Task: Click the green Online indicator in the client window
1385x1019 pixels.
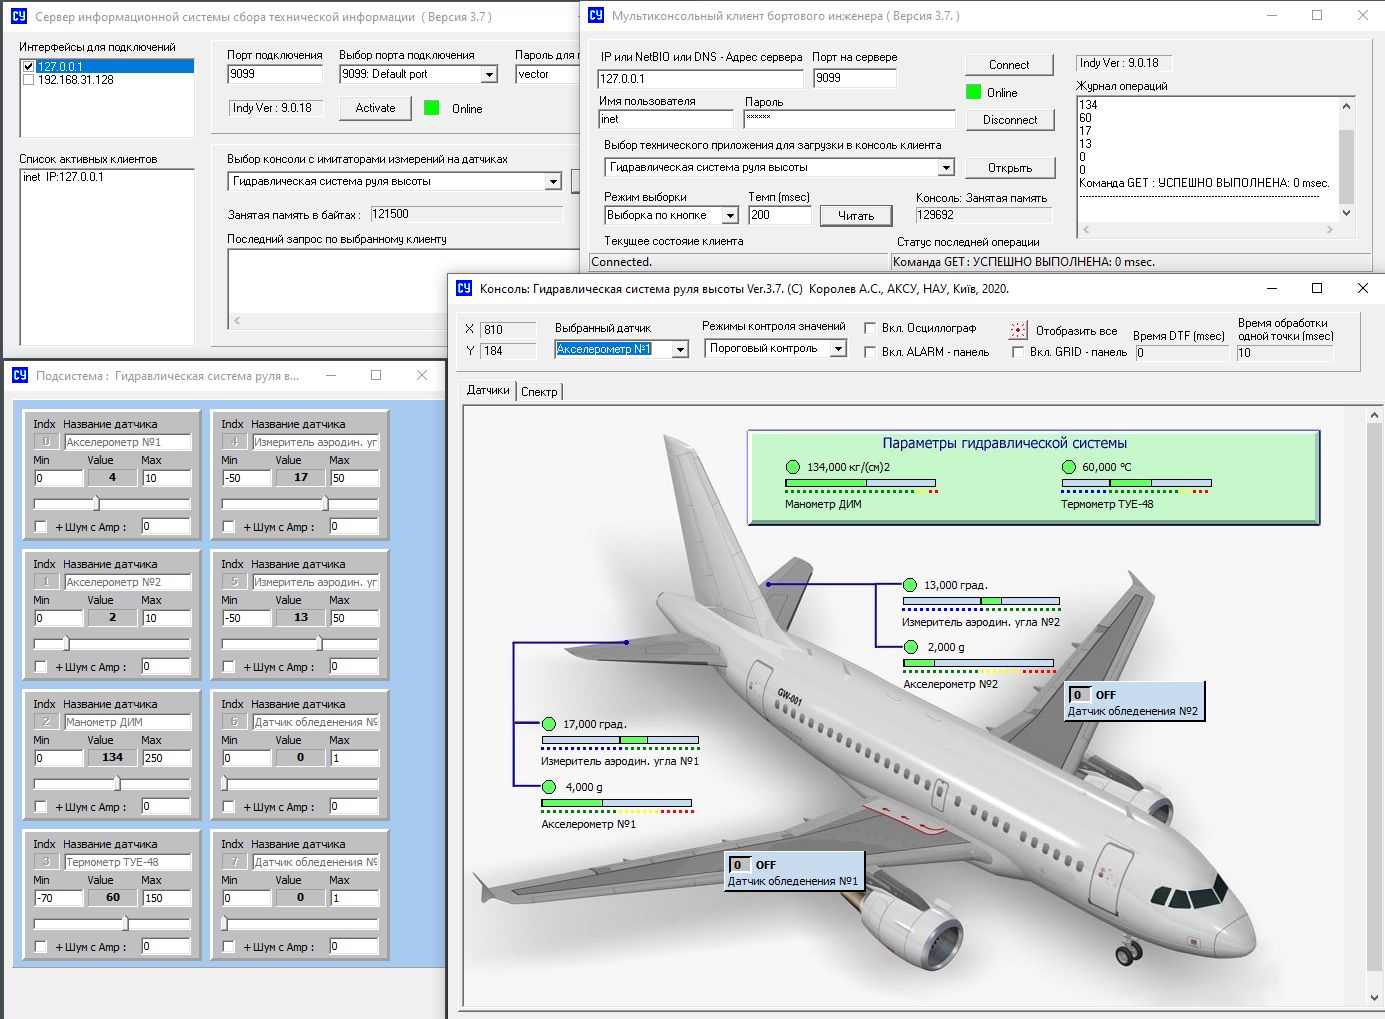Action: click(973, 92)
